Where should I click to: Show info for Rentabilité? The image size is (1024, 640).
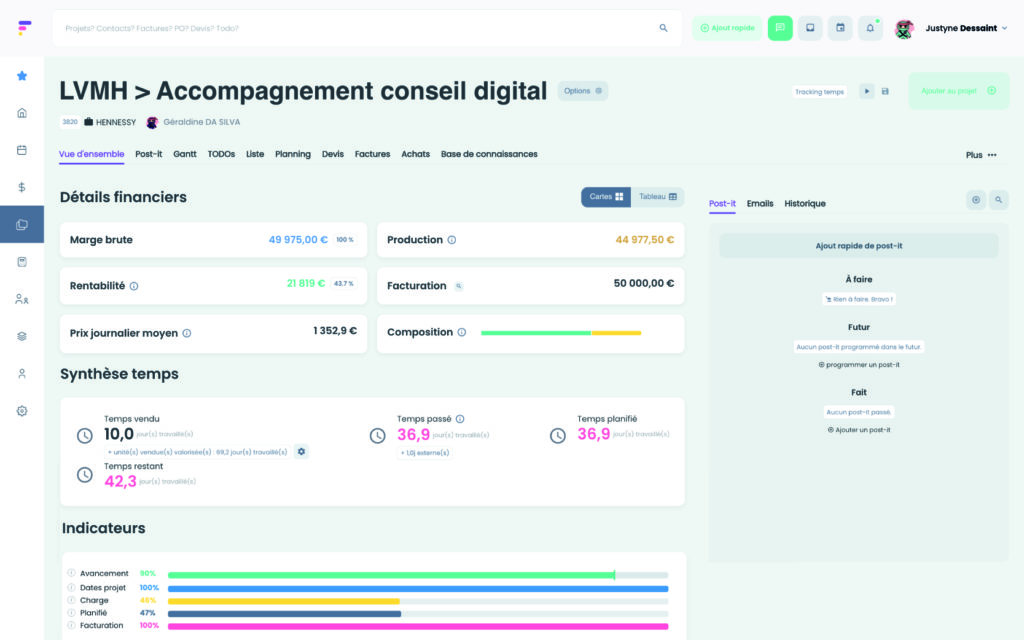(134, 286)
